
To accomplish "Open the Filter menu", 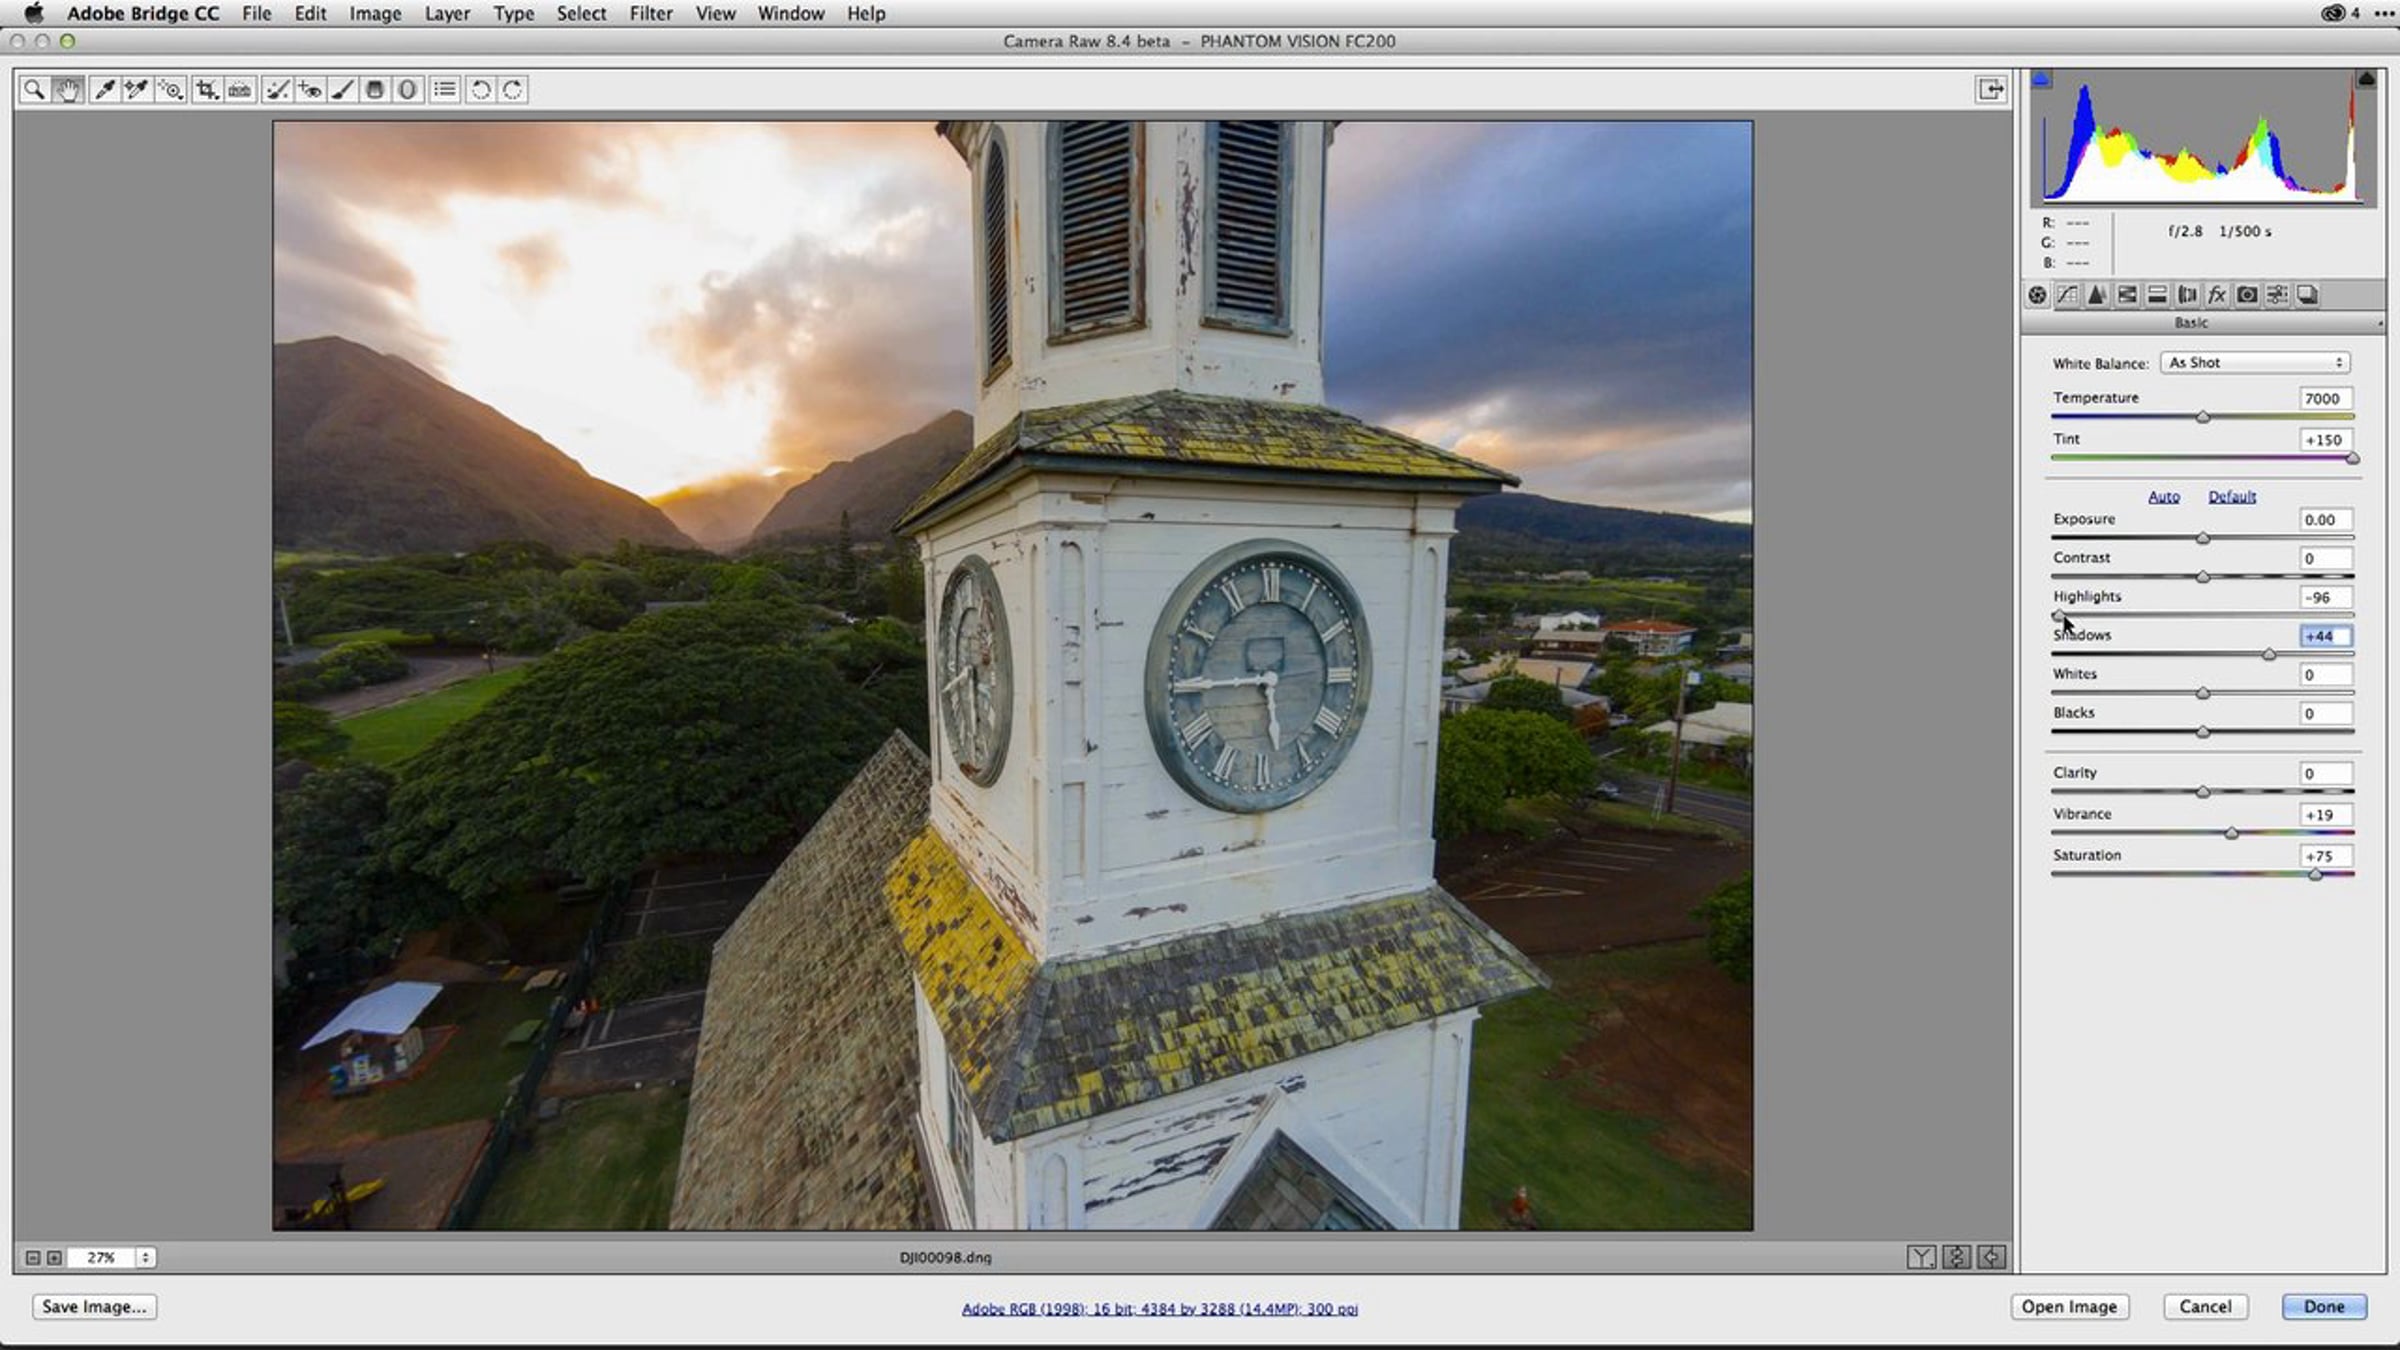I will 650,14.
